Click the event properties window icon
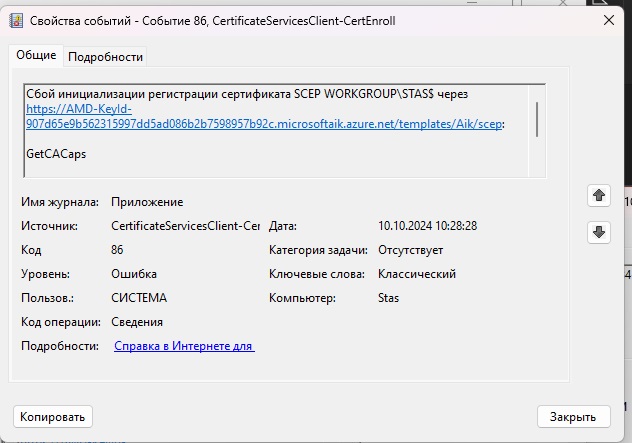632x443 pixels. (x=16, y=21)
